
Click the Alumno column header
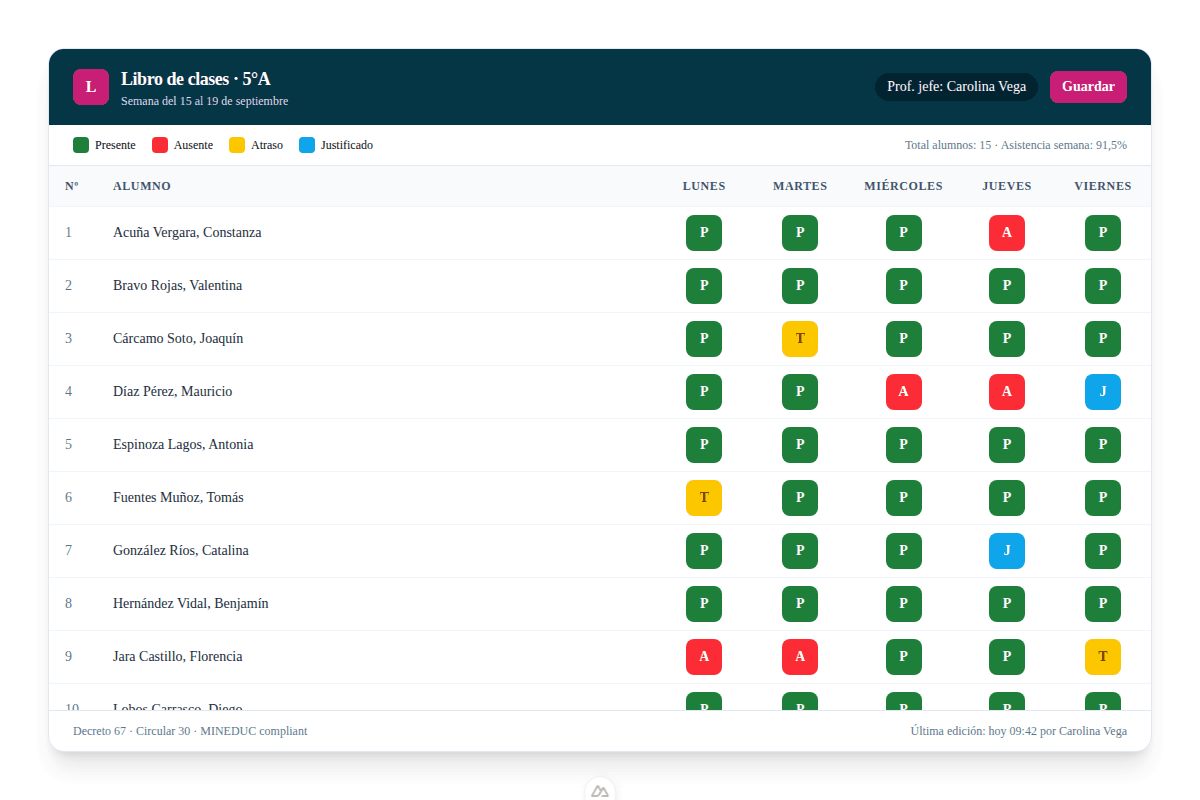(142, 186)
